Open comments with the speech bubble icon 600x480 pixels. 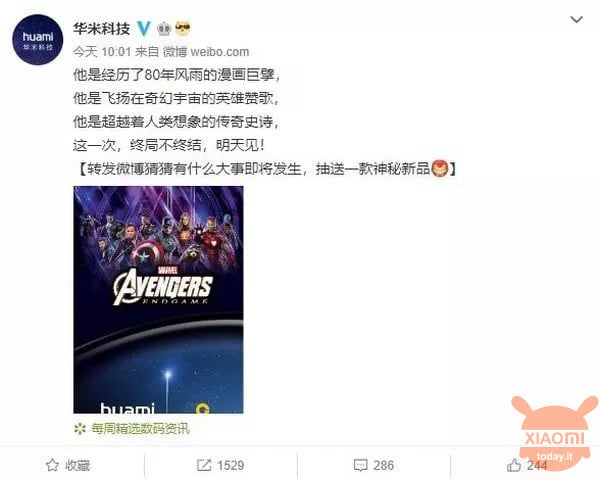[360, 465]
